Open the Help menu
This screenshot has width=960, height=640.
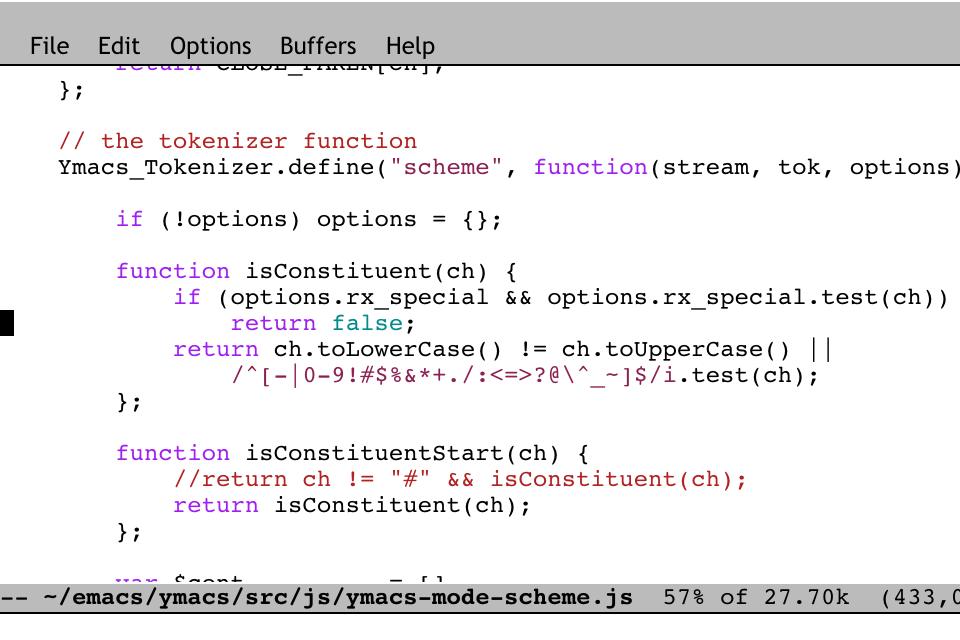[410, 46]
